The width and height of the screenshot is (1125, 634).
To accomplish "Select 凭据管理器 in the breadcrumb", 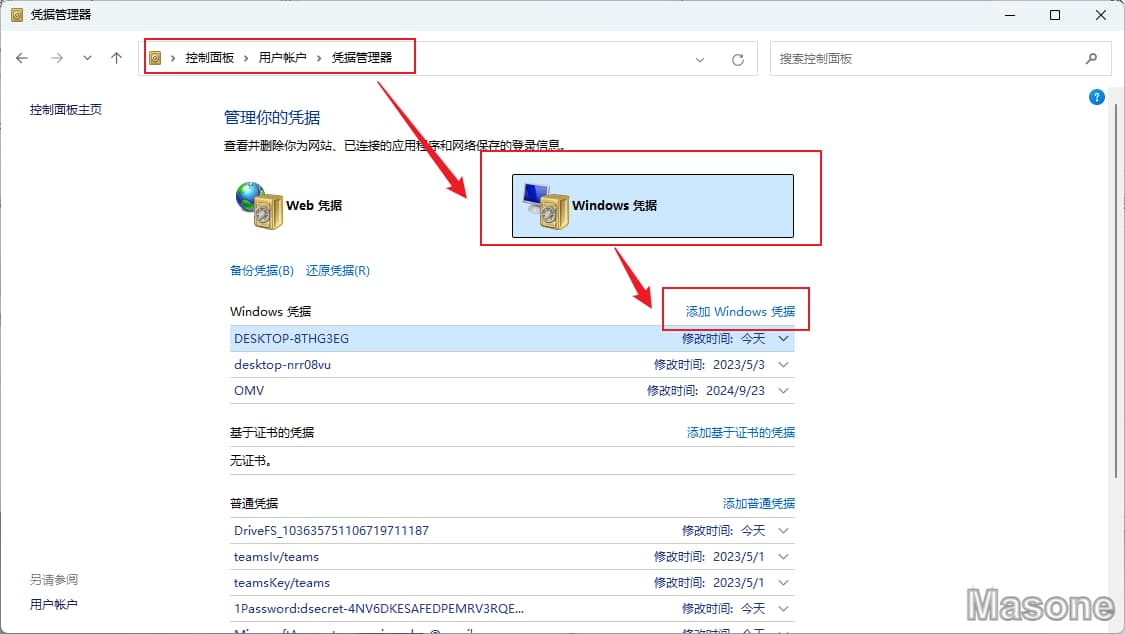I will 362,57.
